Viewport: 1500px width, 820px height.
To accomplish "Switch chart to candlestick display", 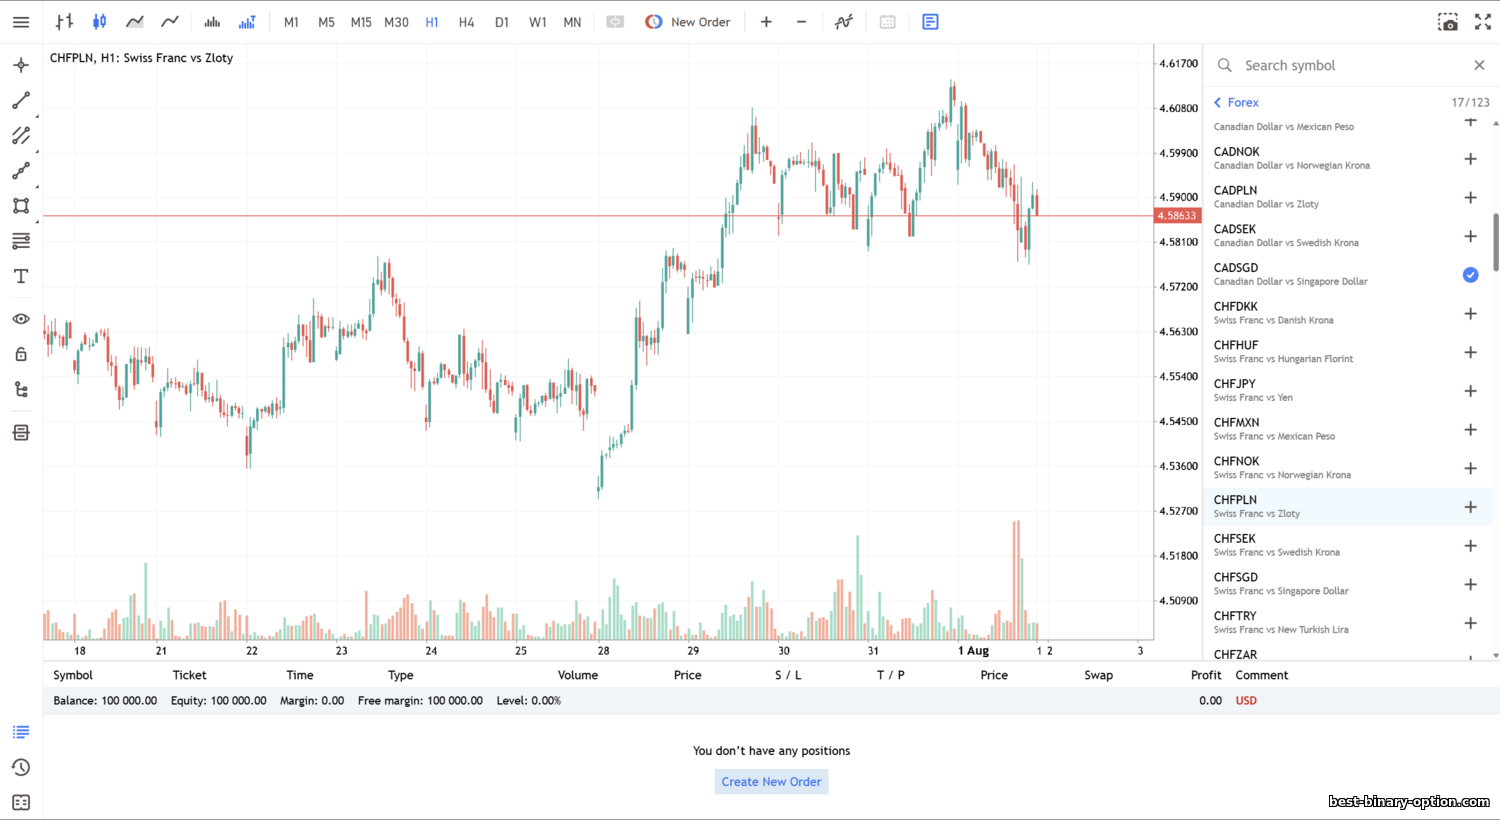I will tap(99, 21).
